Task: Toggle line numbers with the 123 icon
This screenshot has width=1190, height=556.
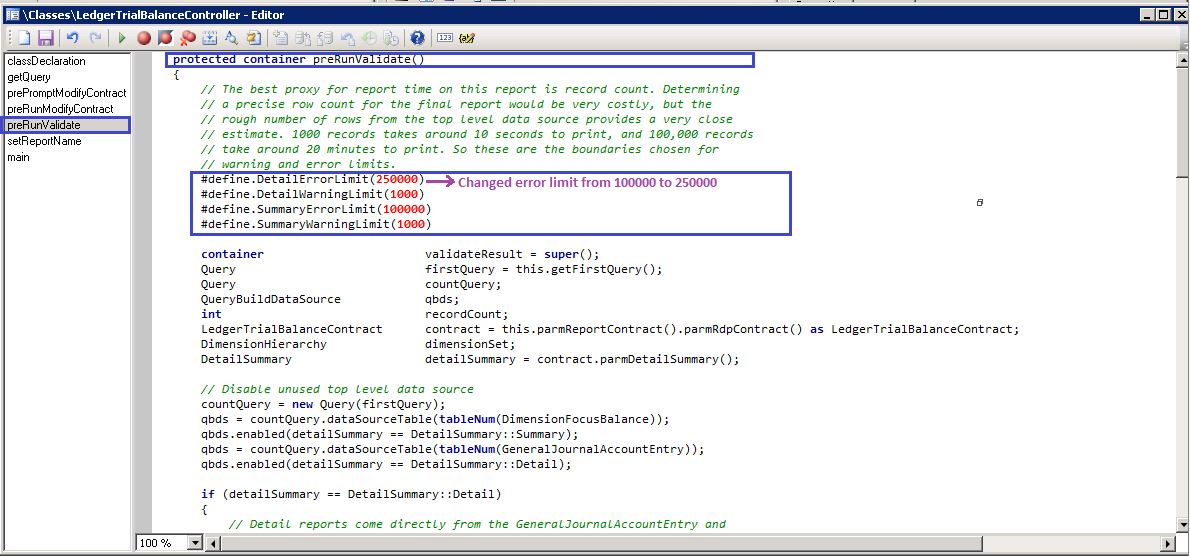Action: pyautogui.click(x=445, y=37)
